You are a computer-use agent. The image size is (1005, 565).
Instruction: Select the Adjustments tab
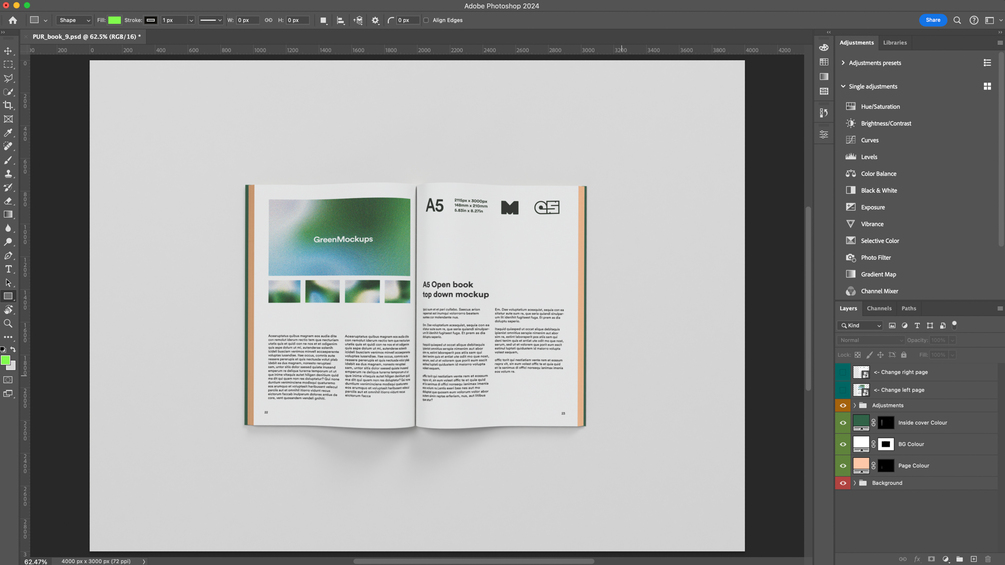tap(857, 43)
